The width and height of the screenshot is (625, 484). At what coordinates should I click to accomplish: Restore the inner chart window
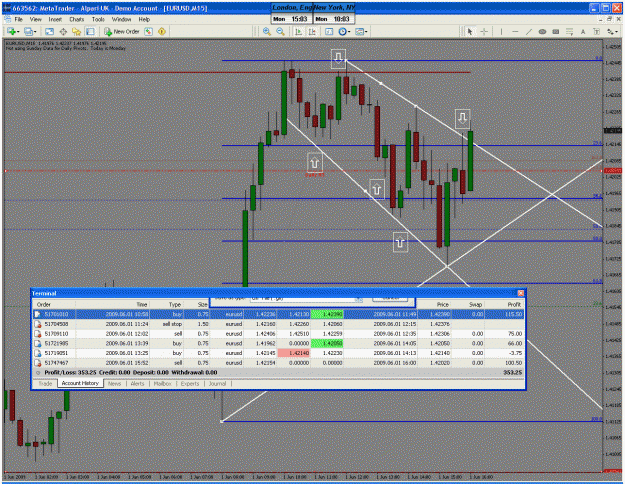[609, 19]
